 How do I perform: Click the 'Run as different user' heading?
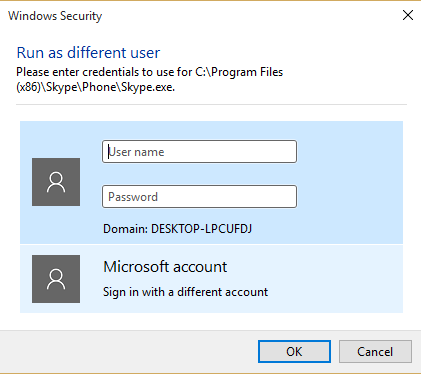(x=88, y=53)
